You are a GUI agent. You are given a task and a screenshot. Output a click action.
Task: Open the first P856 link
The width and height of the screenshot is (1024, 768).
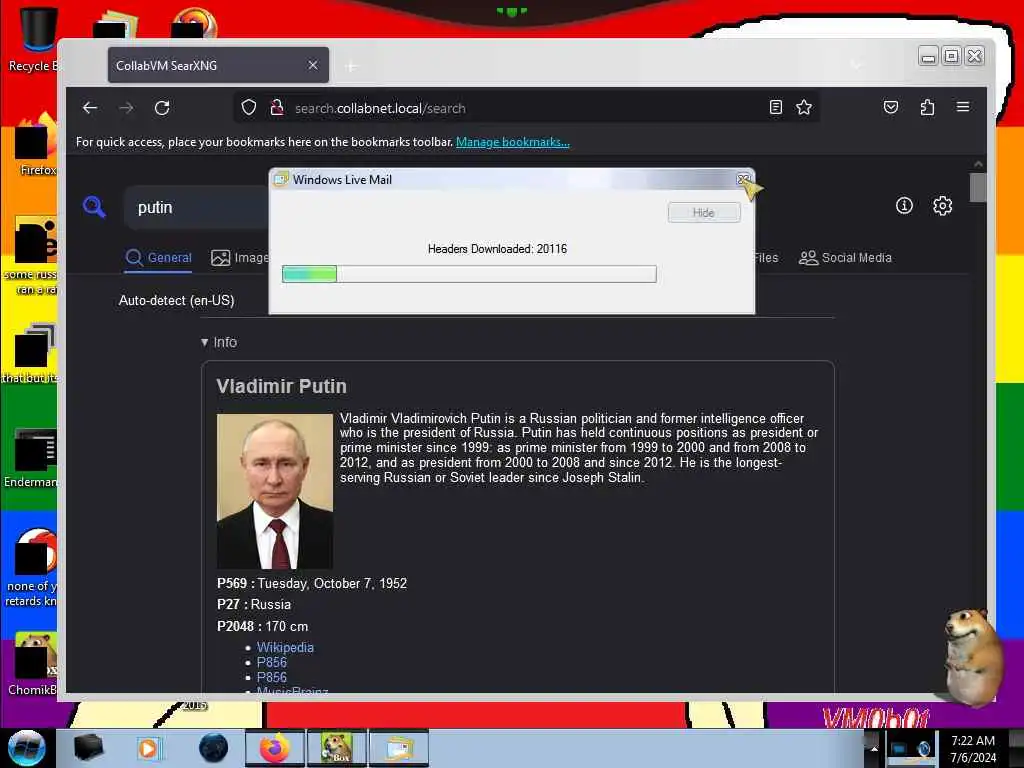(272, 662)
